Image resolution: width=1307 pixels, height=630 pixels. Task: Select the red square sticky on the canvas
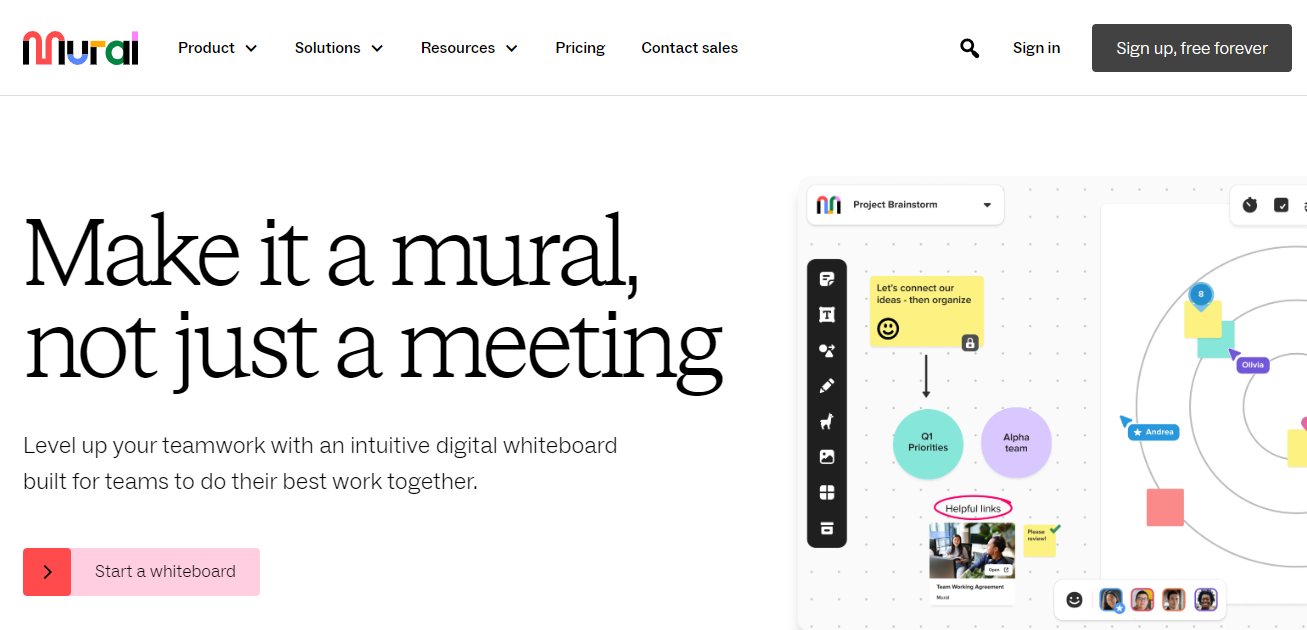(x=1165, y=507)
